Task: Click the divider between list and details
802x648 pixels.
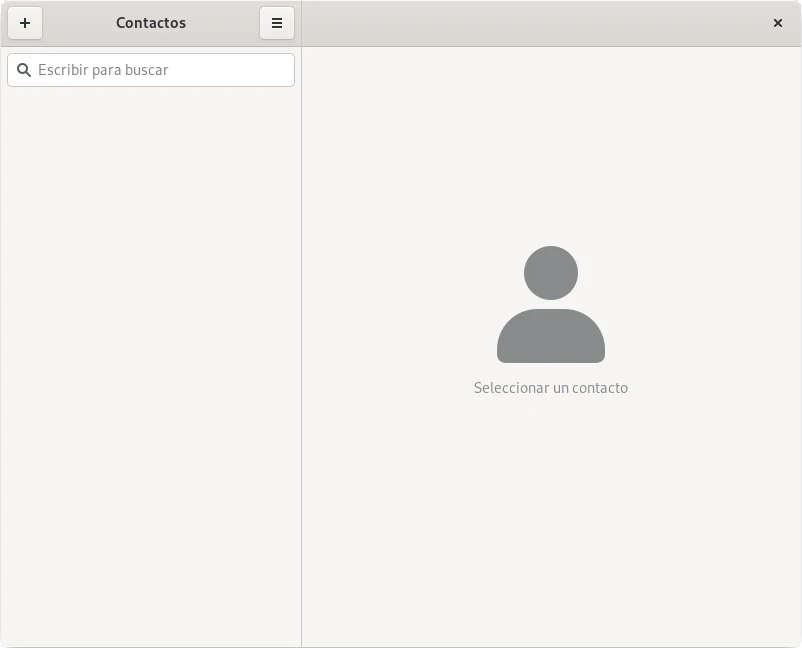Action: (301, 350)
